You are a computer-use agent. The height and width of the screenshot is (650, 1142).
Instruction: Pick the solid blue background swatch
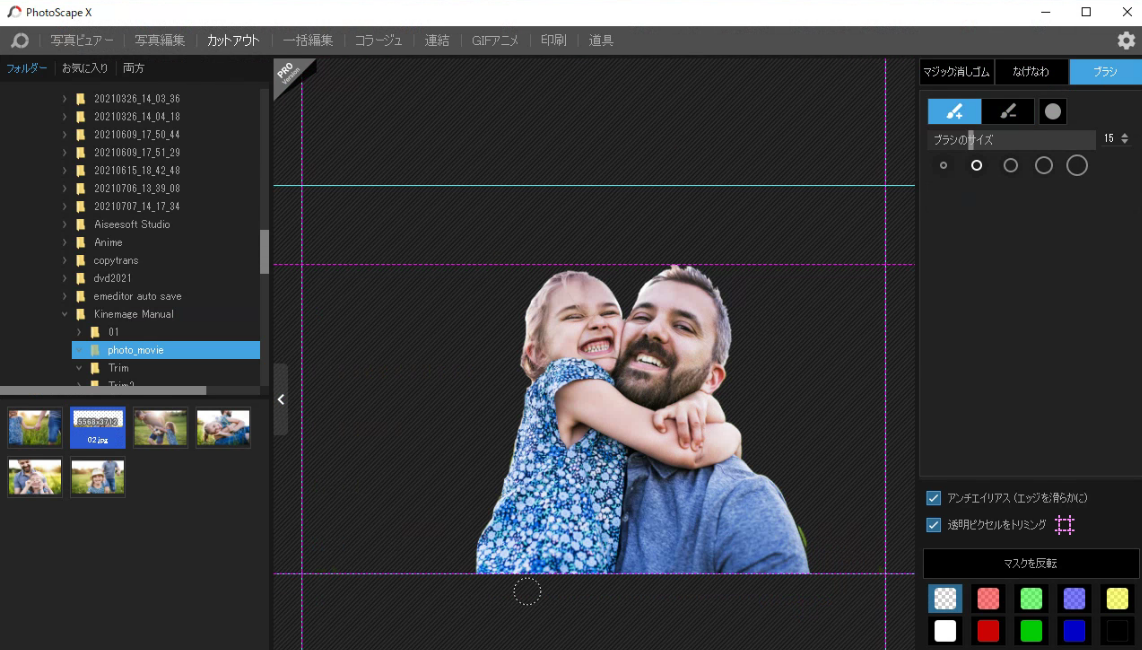point(1074,630)
